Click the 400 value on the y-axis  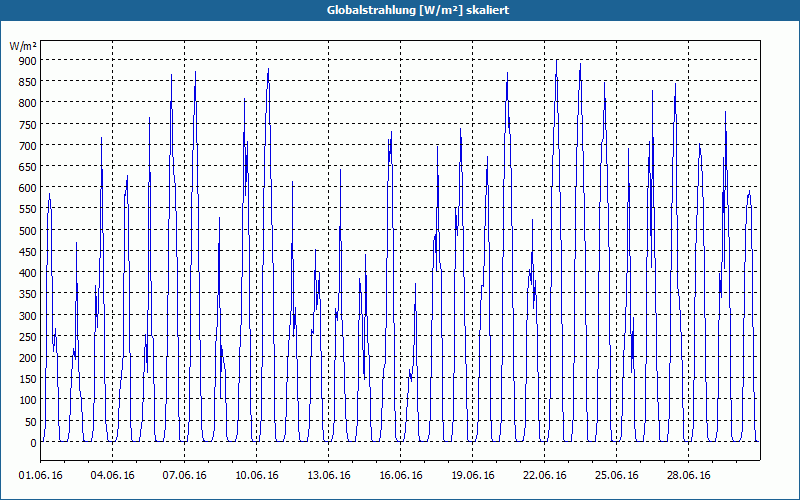click(x=28, y=273)
